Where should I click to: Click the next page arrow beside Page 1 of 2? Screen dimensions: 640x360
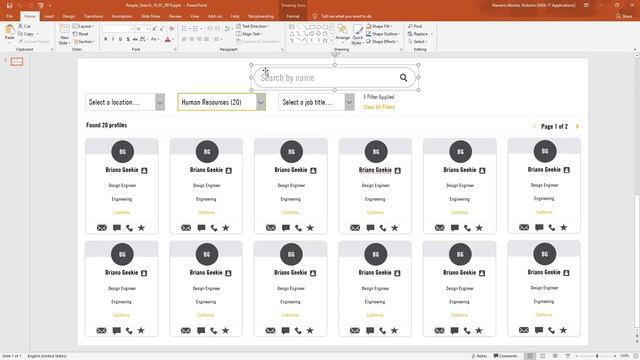click(577, 127)
